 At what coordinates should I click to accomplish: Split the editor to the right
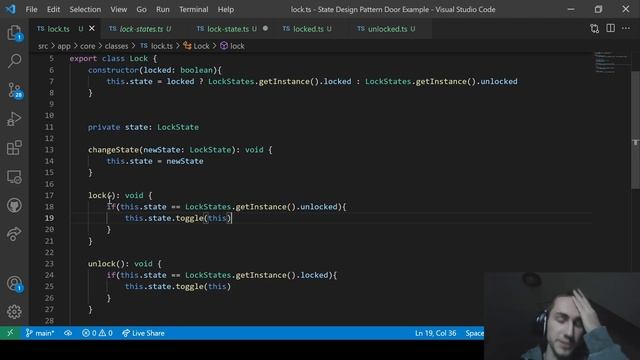(x=611, y=28)
